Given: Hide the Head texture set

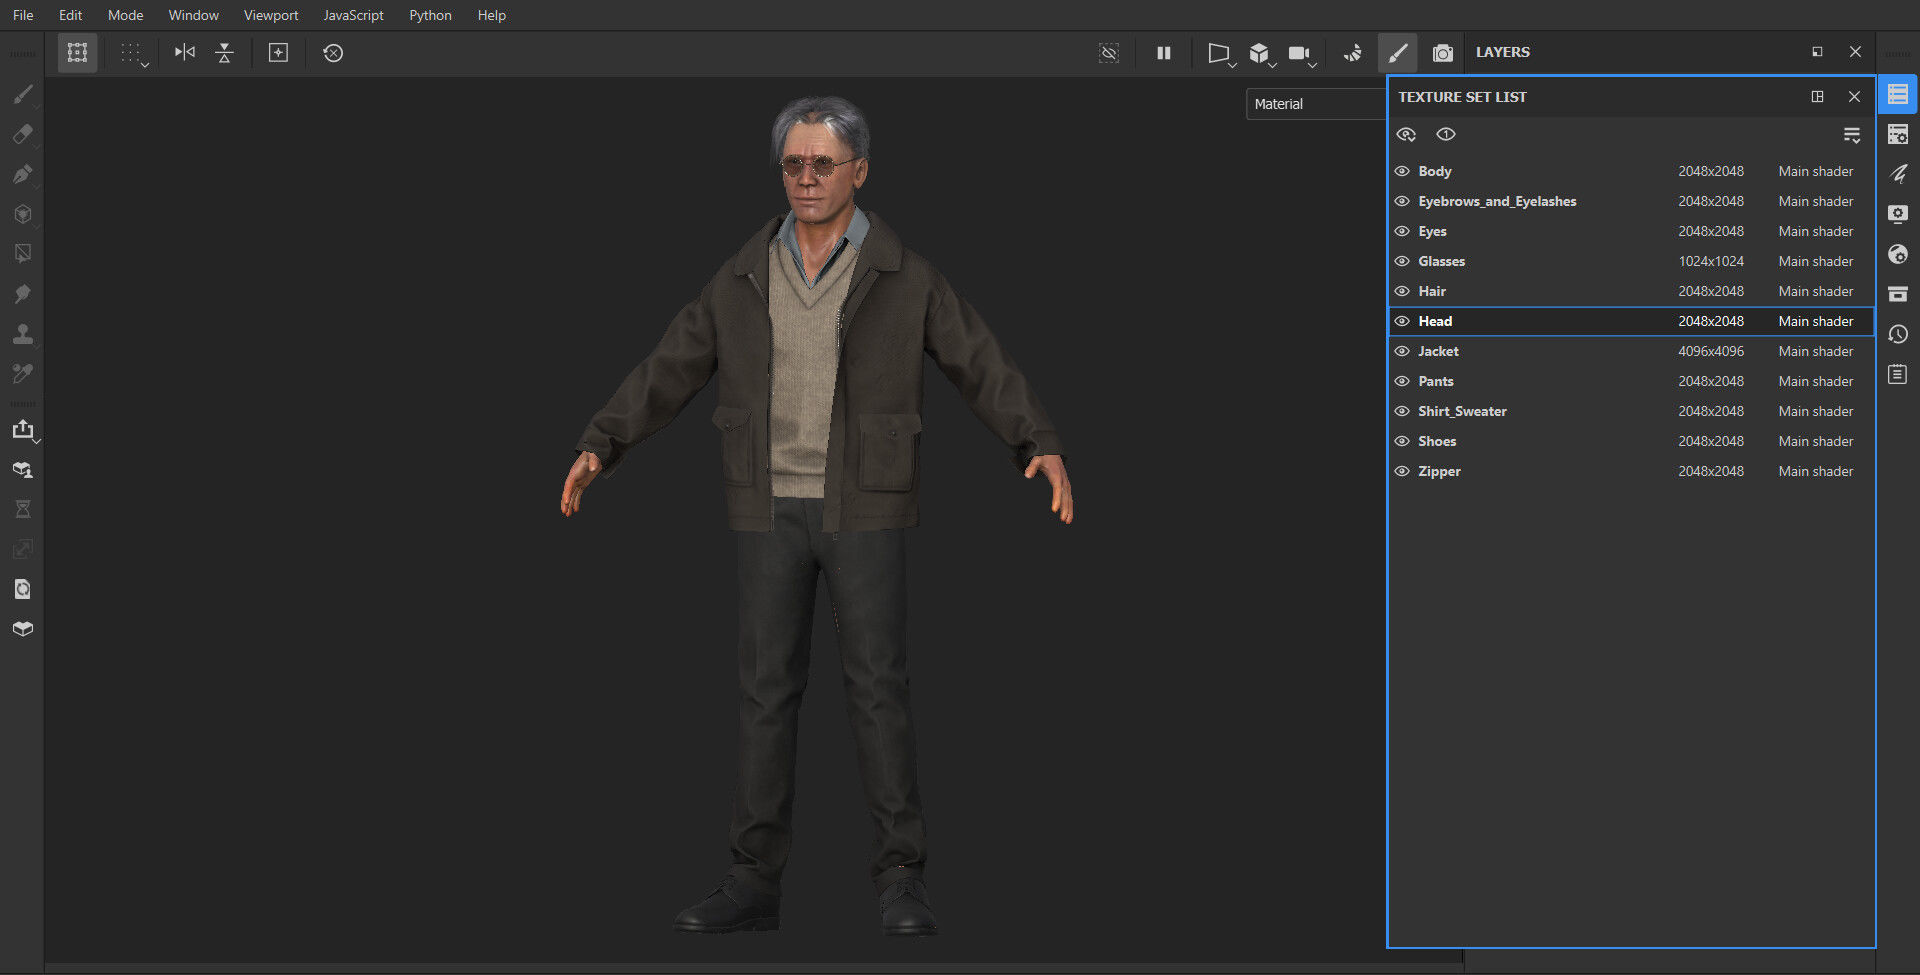Looking at the screenshot, I should (1402, 321).
